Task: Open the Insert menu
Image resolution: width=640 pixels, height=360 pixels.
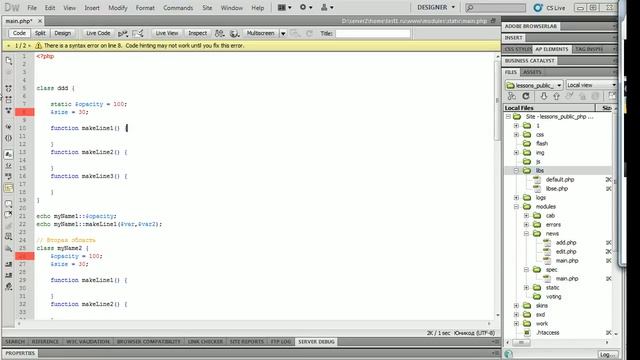Action: (92, 8)
